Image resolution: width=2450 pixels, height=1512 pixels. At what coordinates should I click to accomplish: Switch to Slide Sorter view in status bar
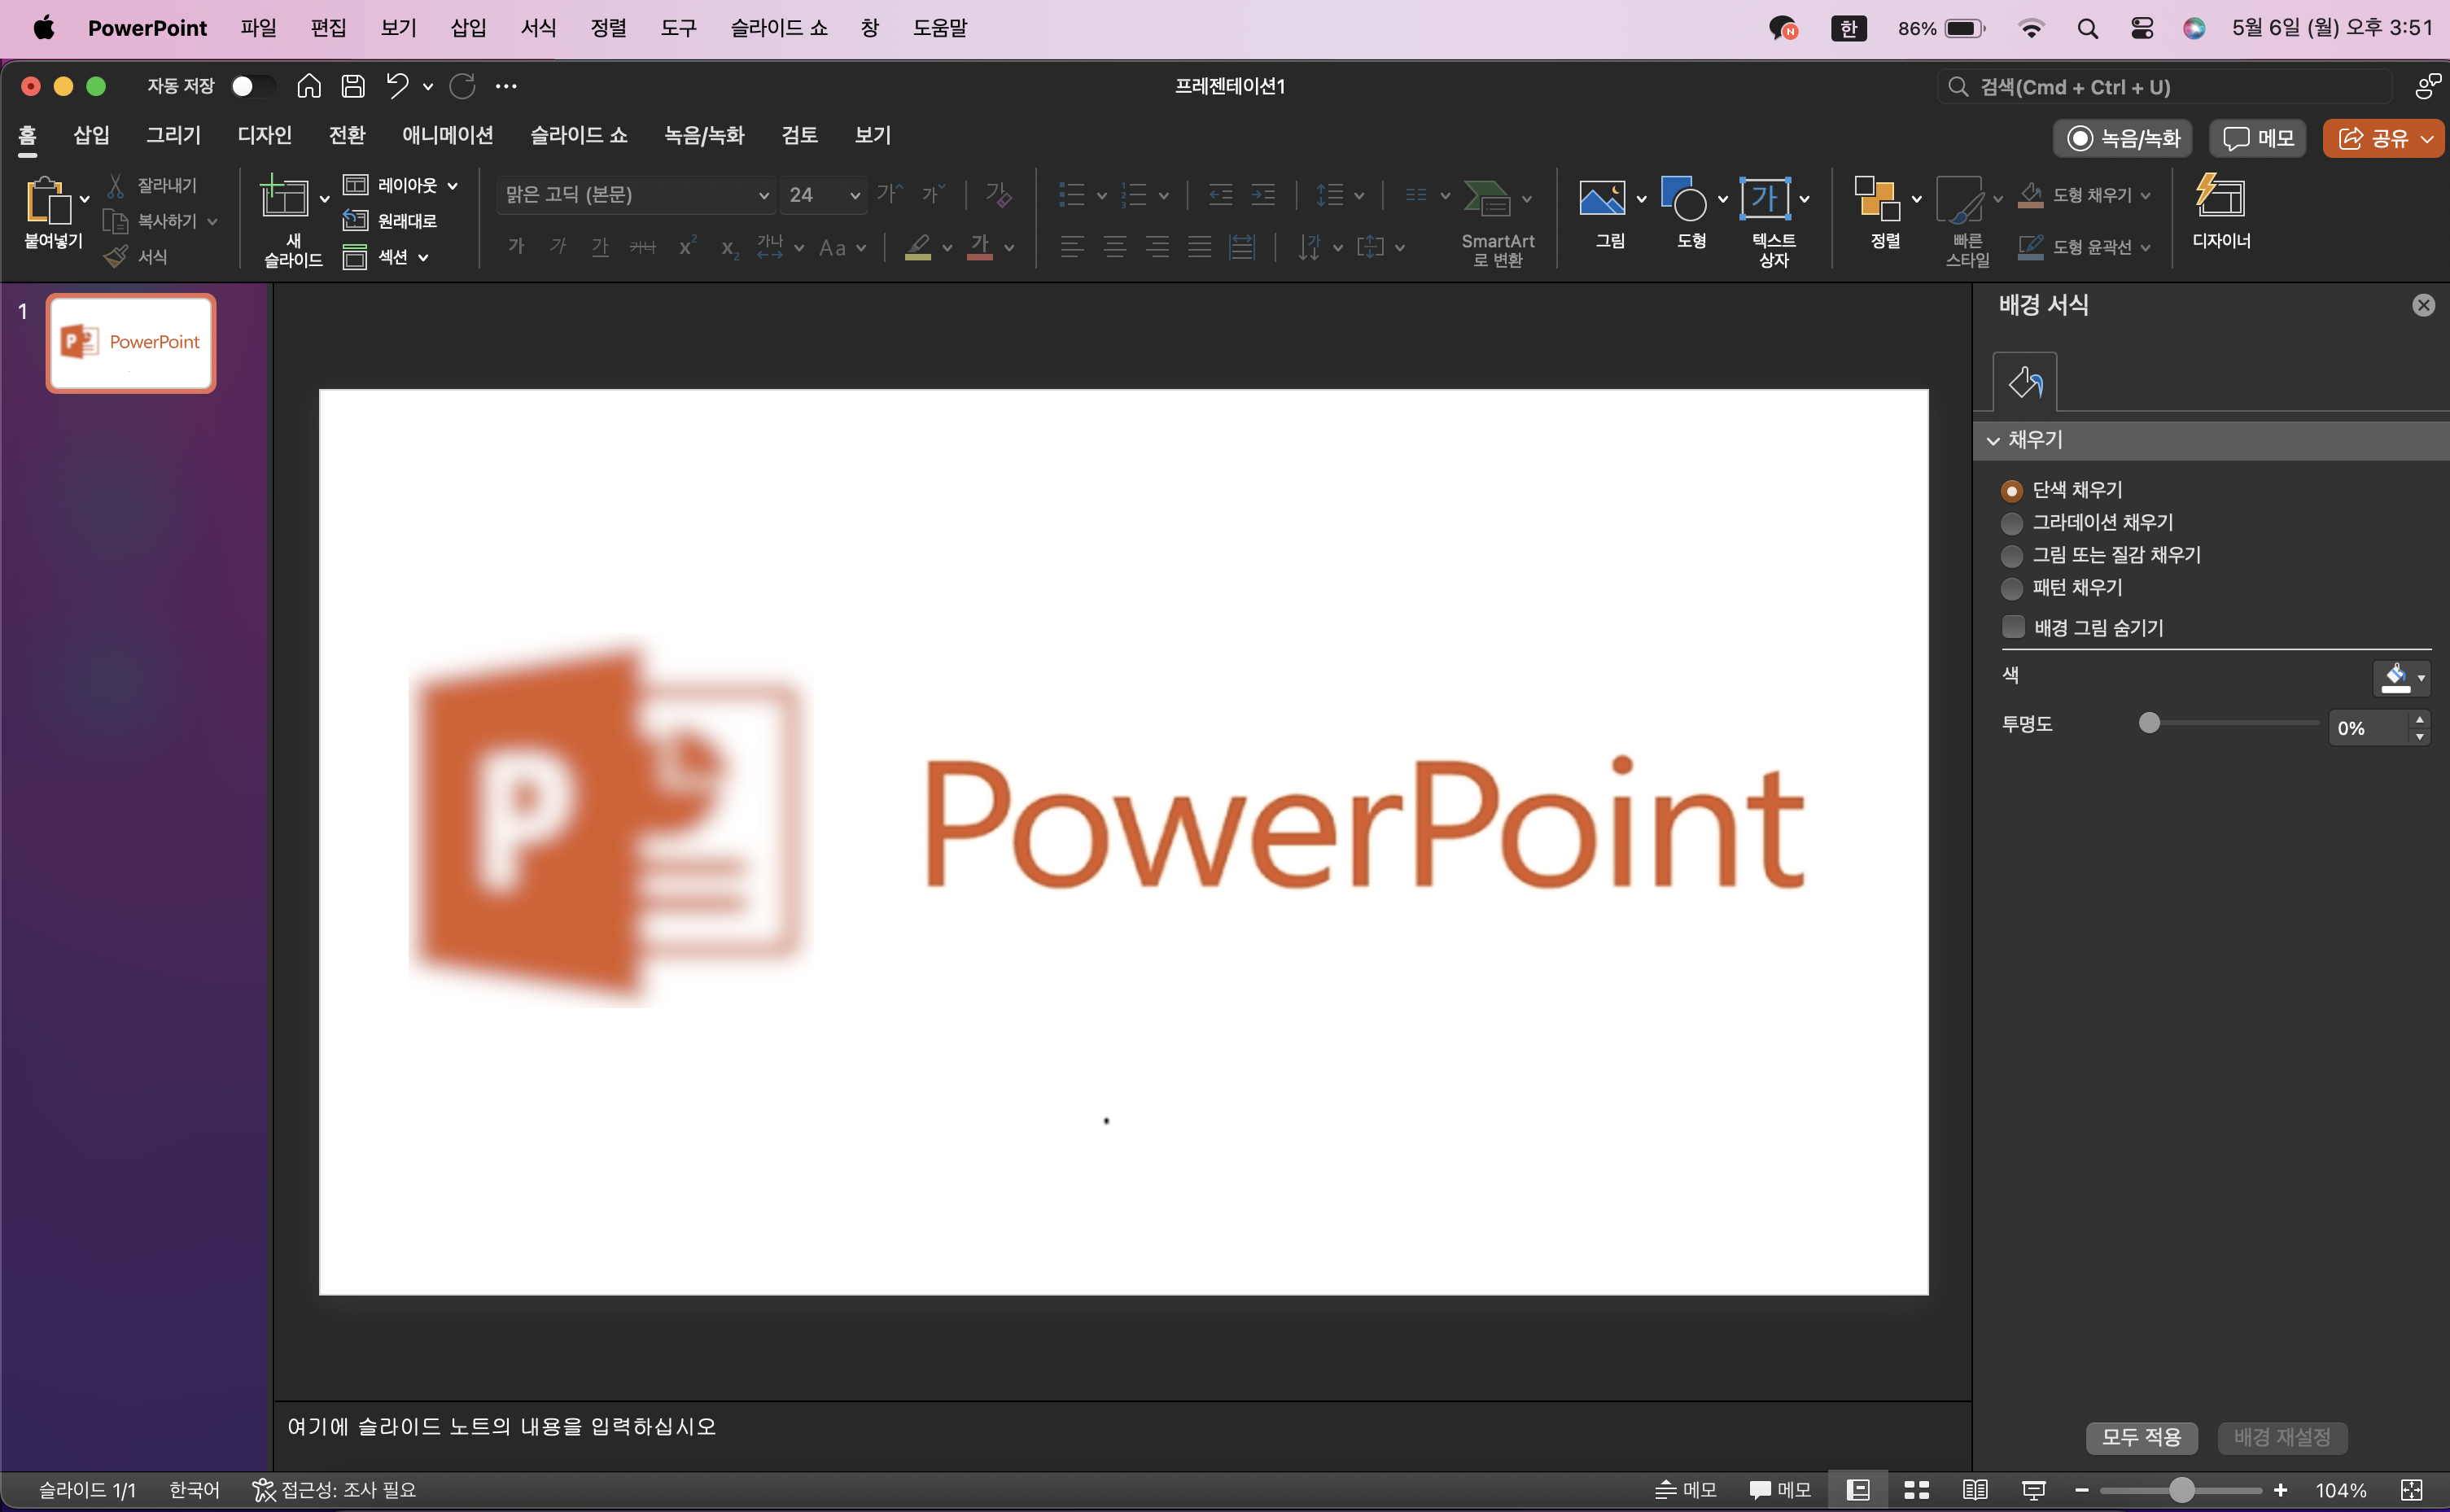[1916, 1490]
